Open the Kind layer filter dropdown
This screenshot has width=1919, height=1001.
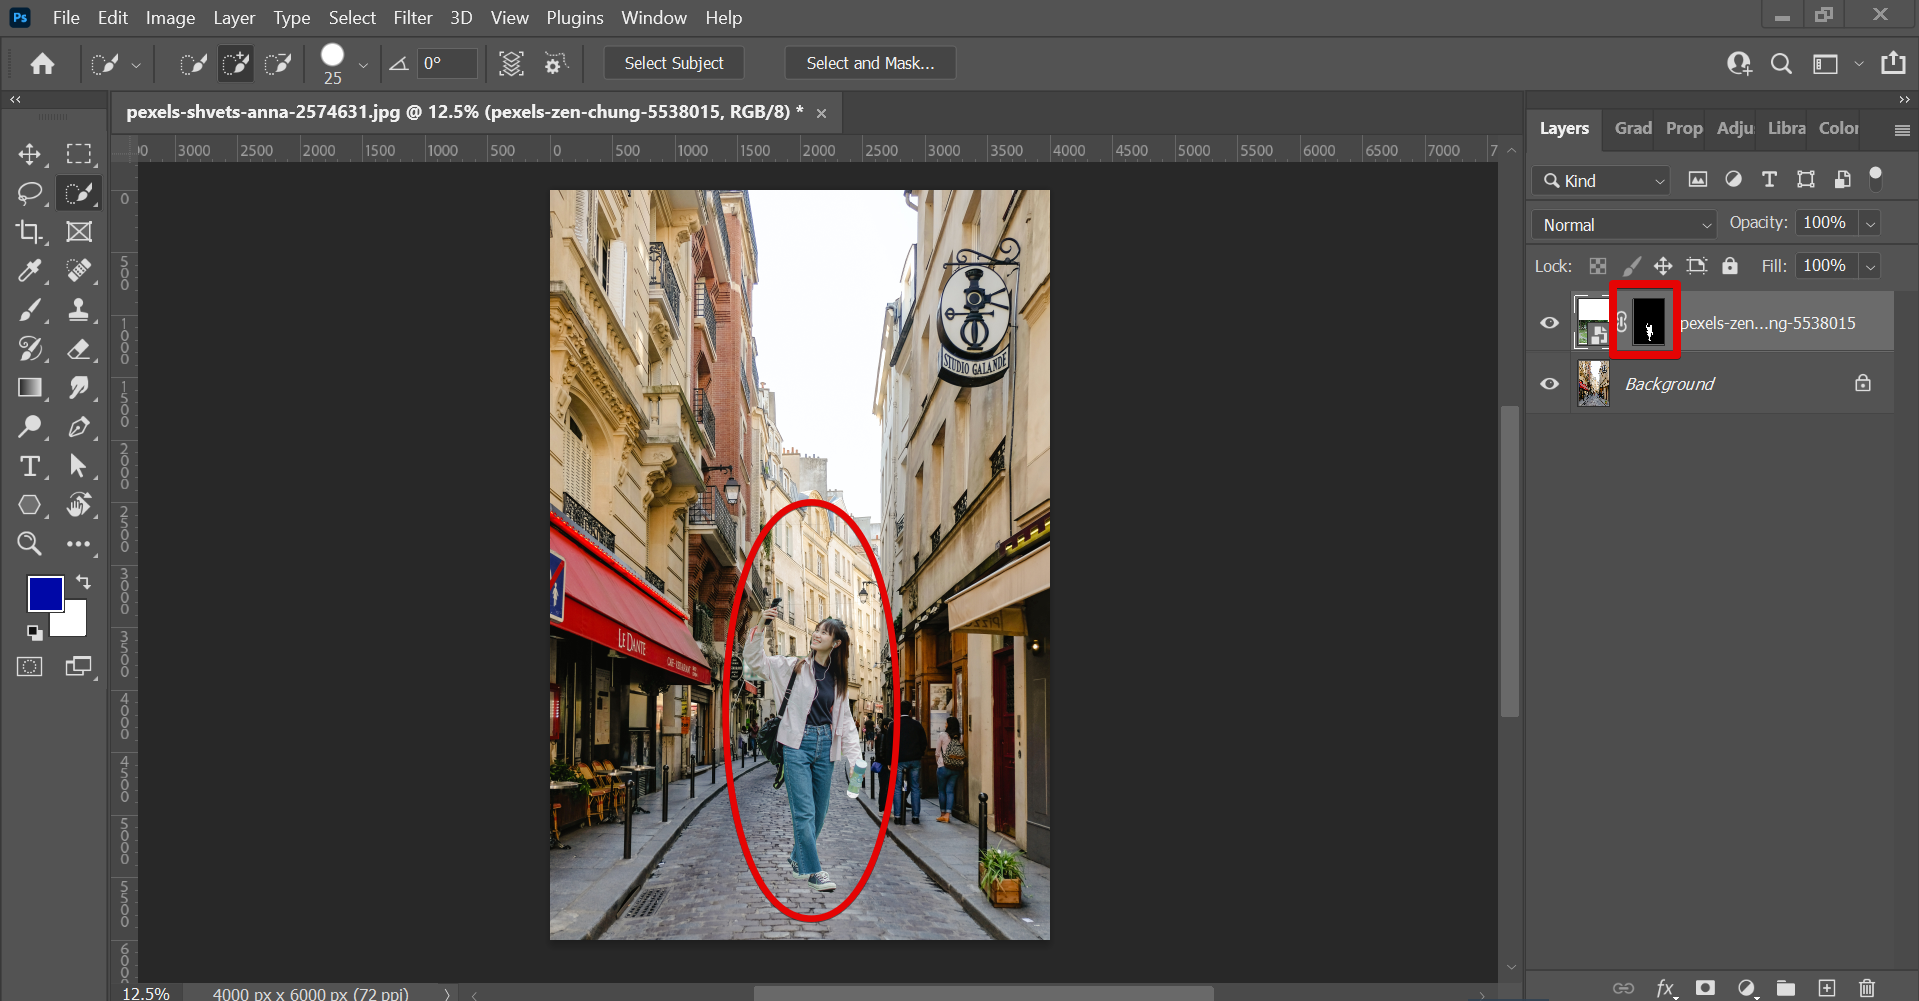coord(1601,181)
